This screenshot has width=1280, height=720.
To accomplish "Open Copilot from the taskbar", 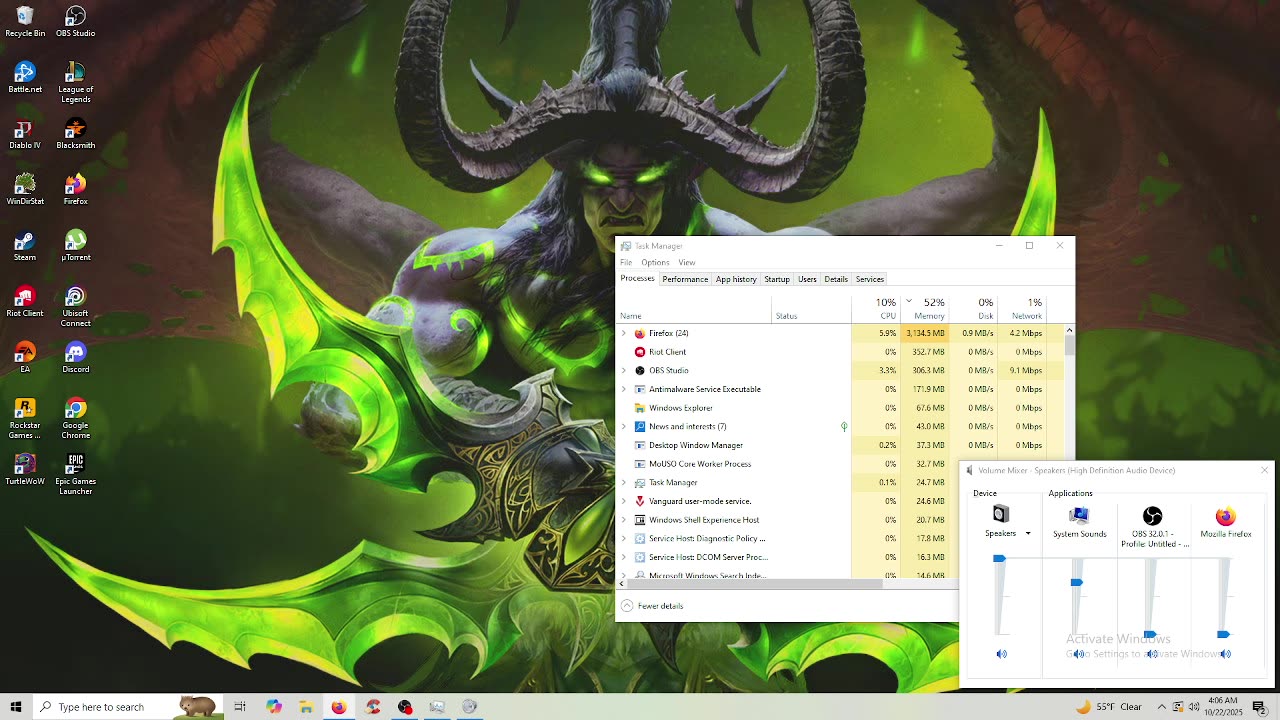I will 273,707.
